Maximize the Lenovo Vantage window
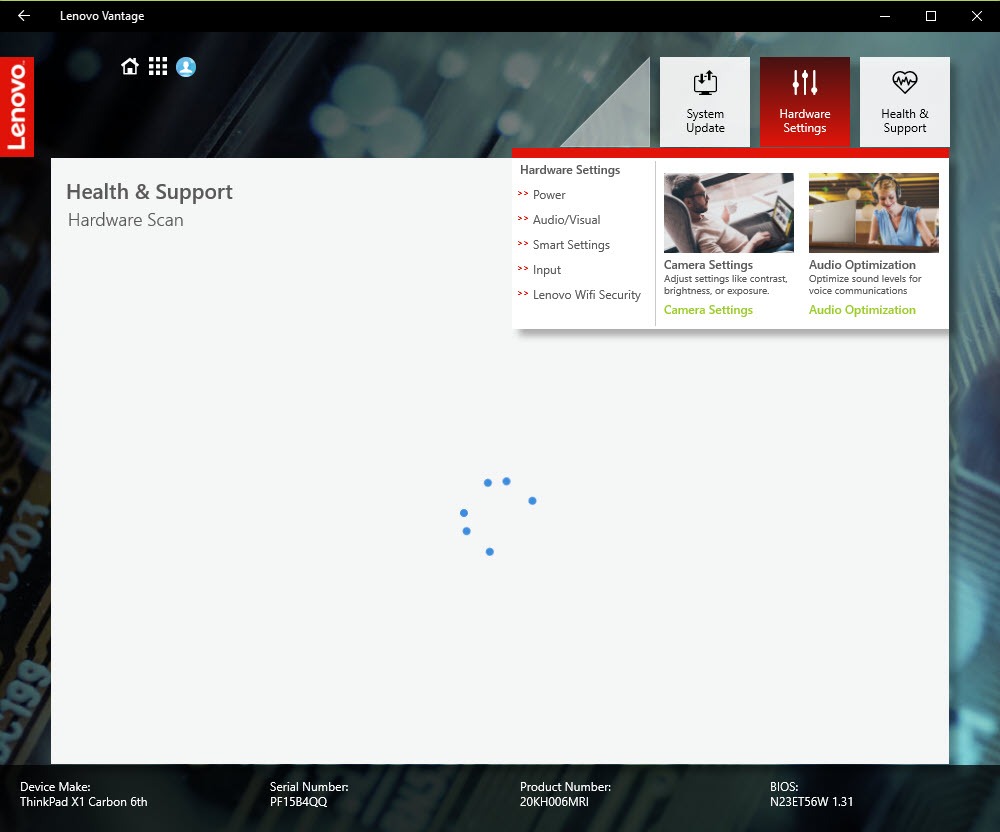The image size is (1000, 832). [931, 16]
